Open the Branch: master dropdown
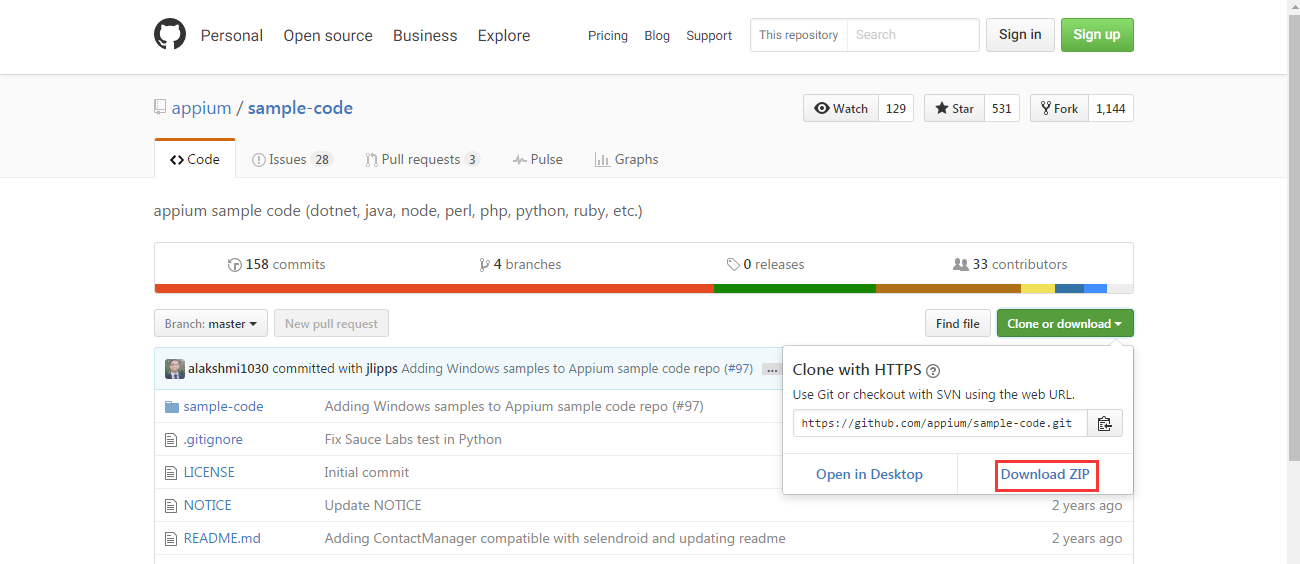 click(211, 324)
